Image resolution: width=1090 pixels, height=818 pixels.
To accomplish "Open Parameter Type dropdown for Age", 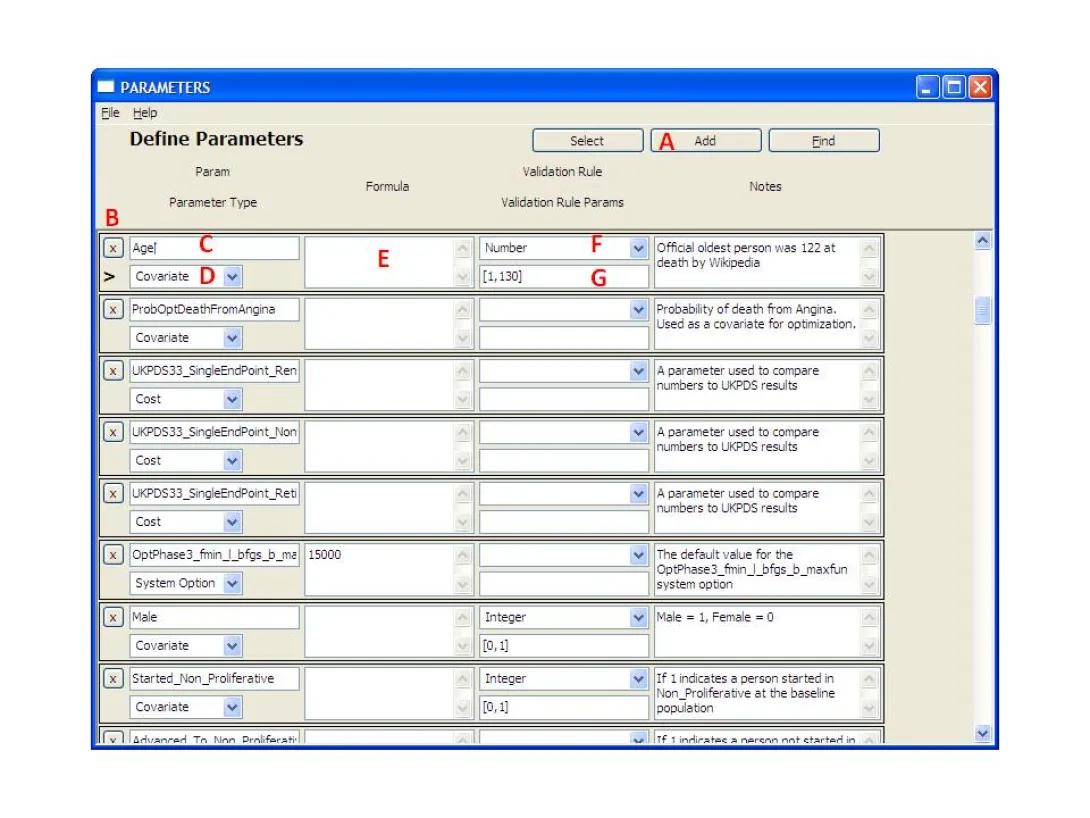I will 232,277.
